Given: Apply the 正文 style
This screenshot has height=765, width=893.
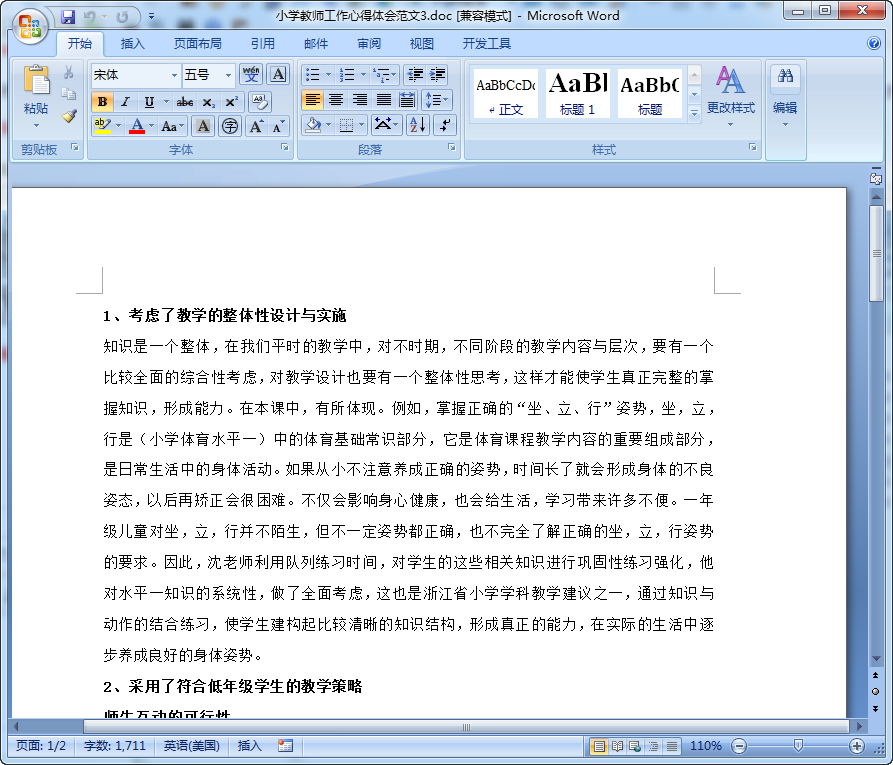Looking at the screenshot, I should (506, 94).
